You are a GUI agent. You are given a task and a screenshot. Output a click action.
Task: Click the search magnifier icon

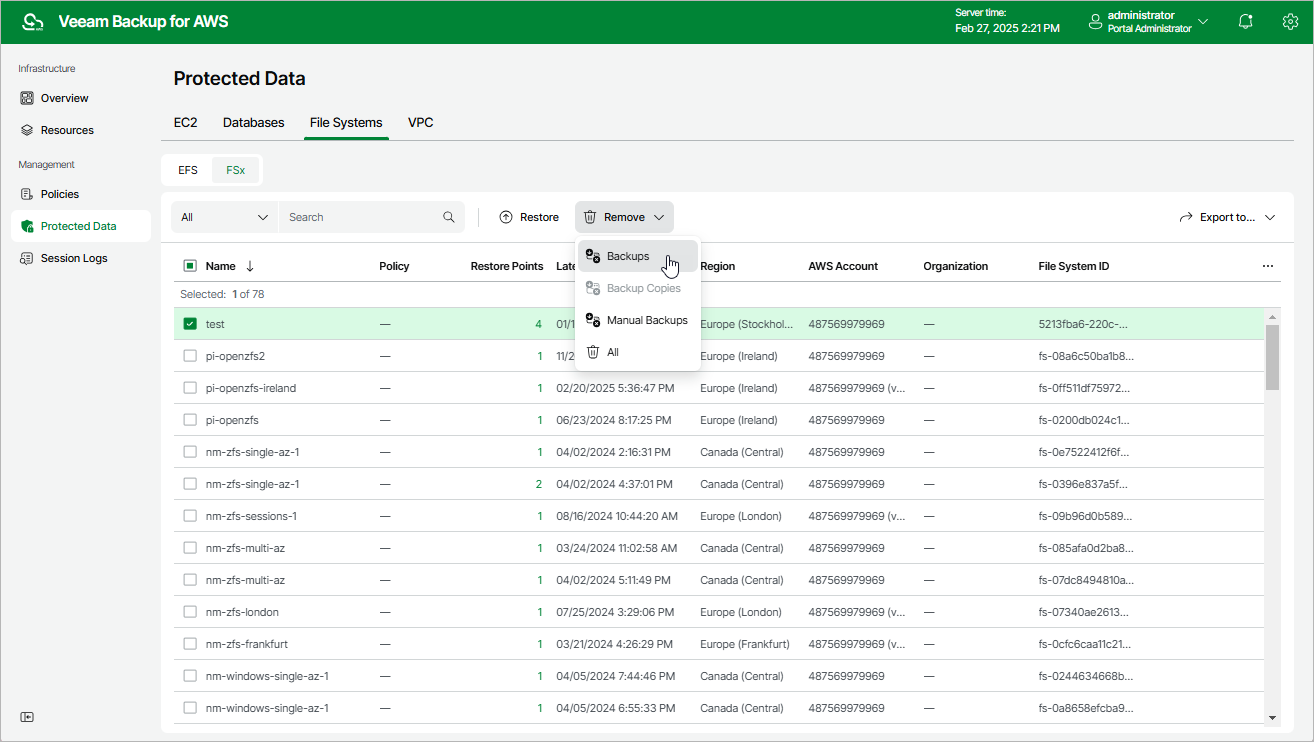coord(449,217)
